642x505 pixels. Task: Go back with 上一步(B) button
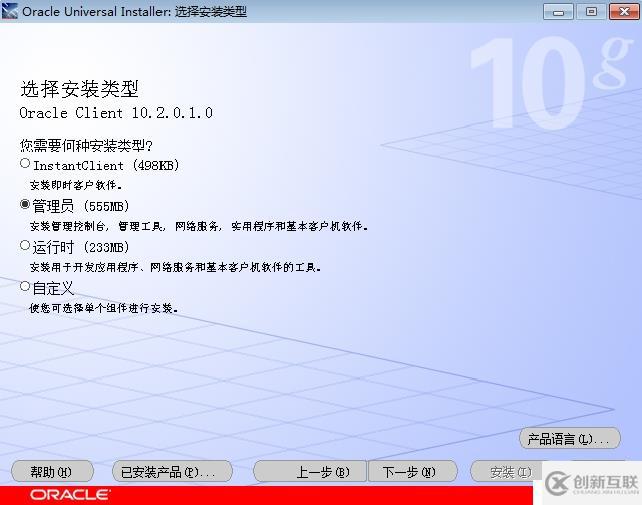click(x=310, y=472)
